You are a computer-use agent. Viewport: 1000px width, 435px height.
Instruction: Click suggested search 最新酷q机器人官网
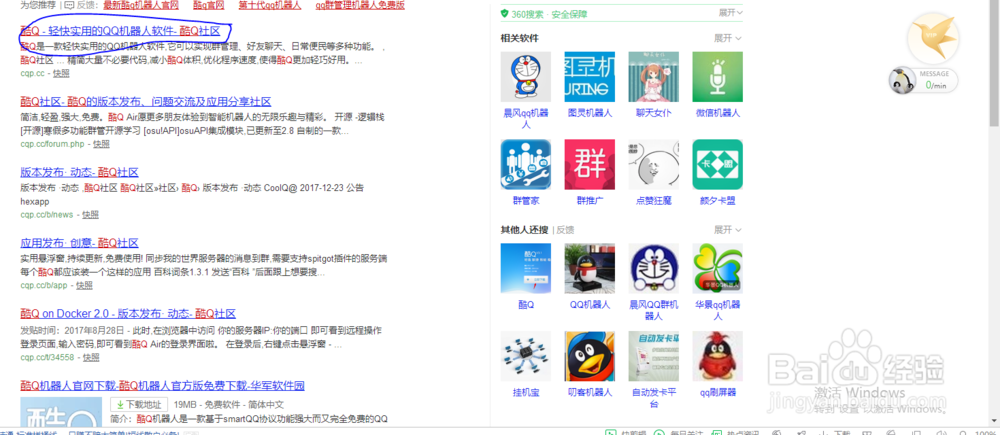click(x=141, y=5)
